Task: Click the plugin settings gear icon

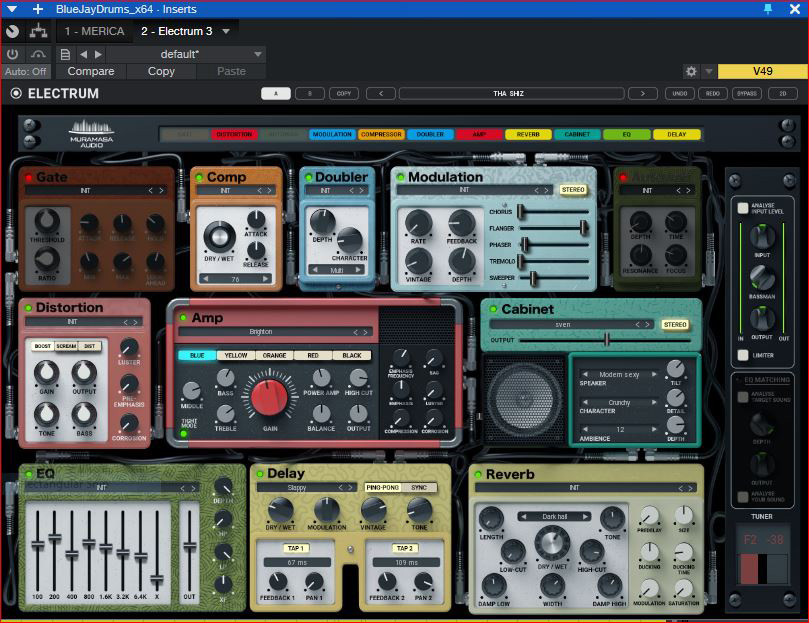Action: click(690, 72)
